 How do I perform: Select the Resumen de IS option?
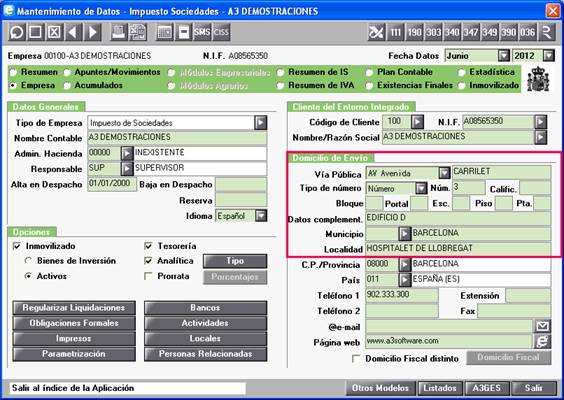[281, 72]
